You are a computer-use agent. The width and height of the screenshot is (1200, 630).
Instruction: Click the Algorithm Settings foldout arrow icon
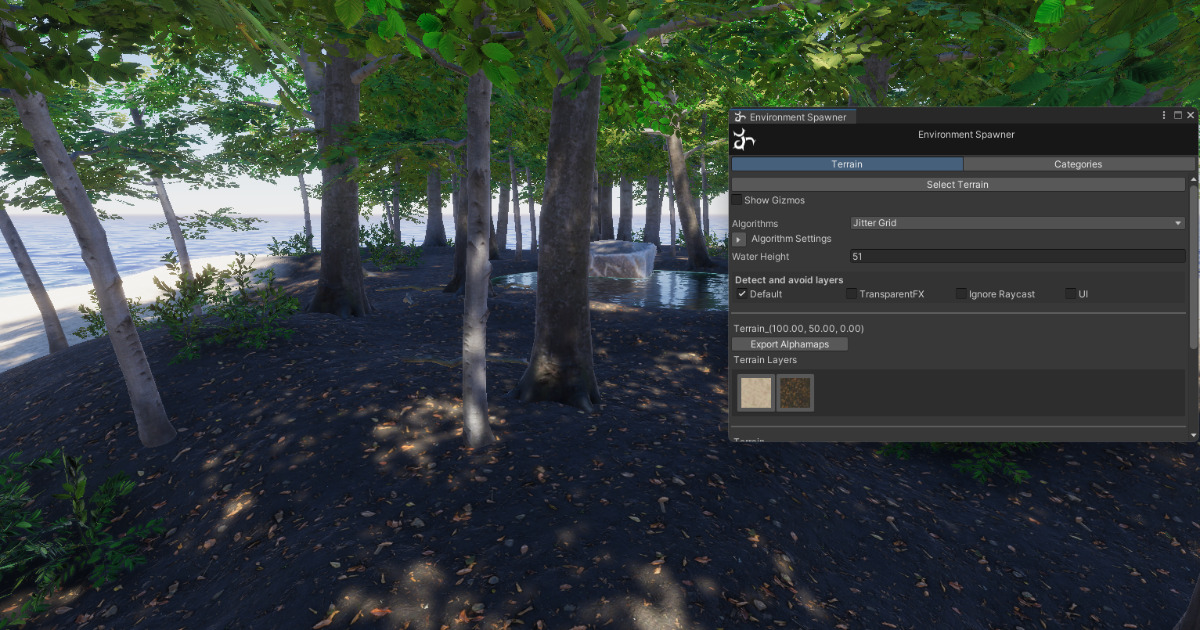click(x=738, y=239)
